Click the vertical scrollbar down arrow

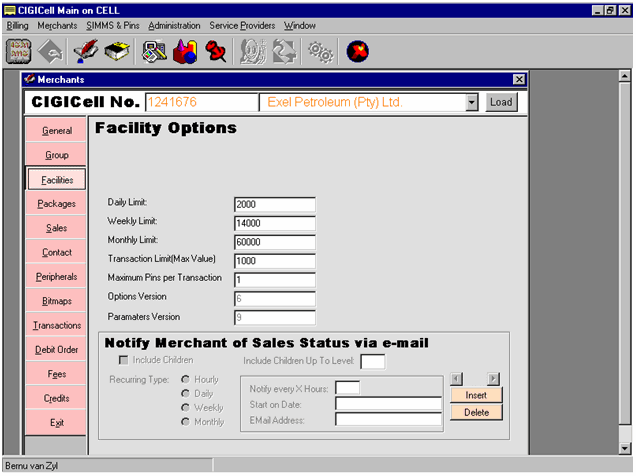pos(625,448)
